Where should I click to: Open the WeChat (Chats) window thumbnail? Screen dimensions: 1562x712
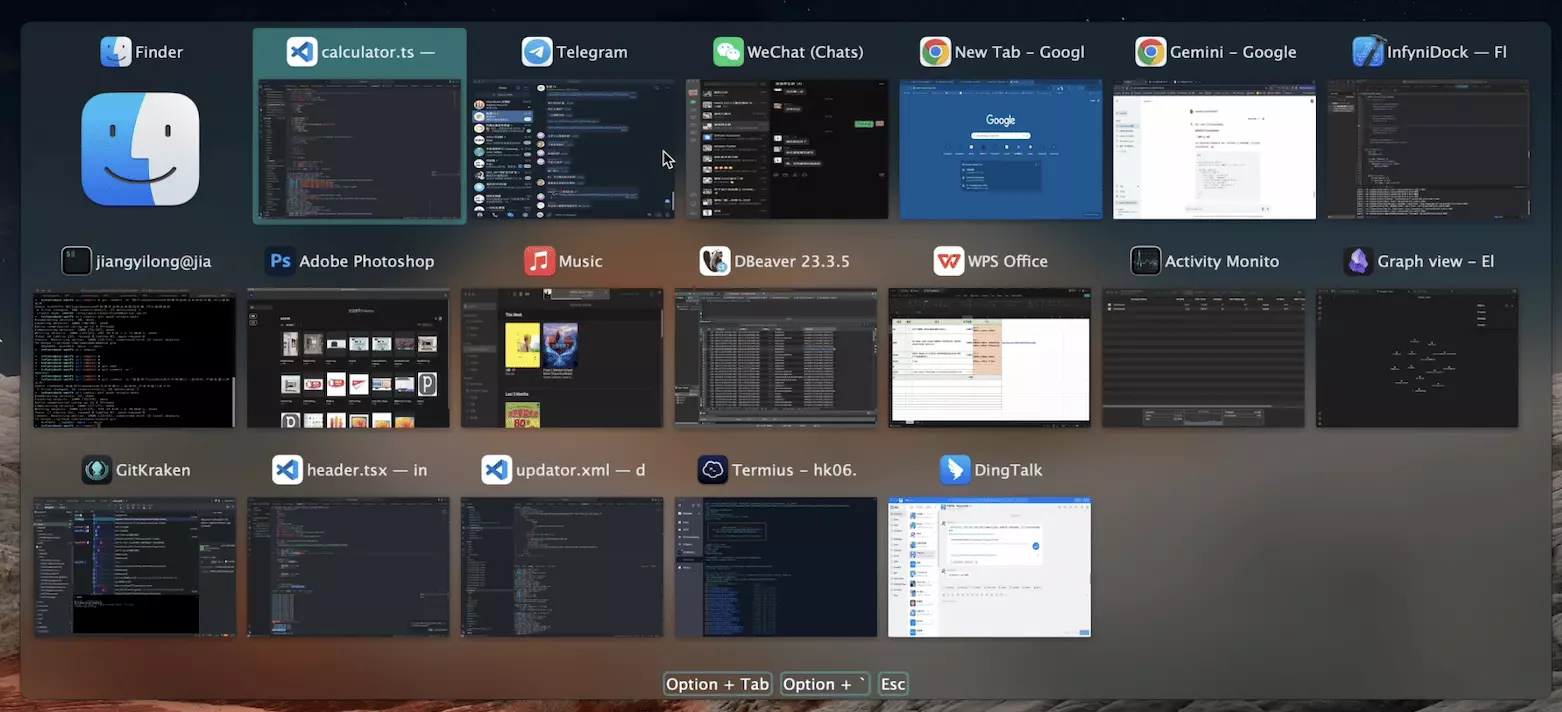click(x=787, y=150)
